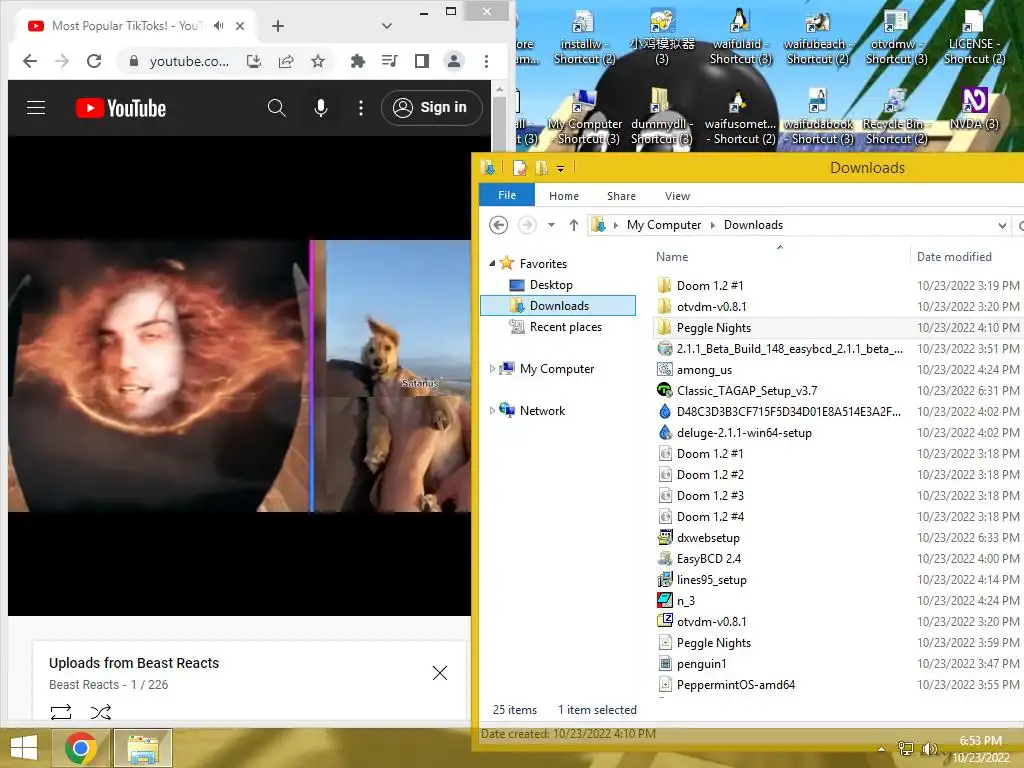Screen dimensions: 1024x768
Task: Select EasyBCD 2.4 file
Action: coord(709,558)
